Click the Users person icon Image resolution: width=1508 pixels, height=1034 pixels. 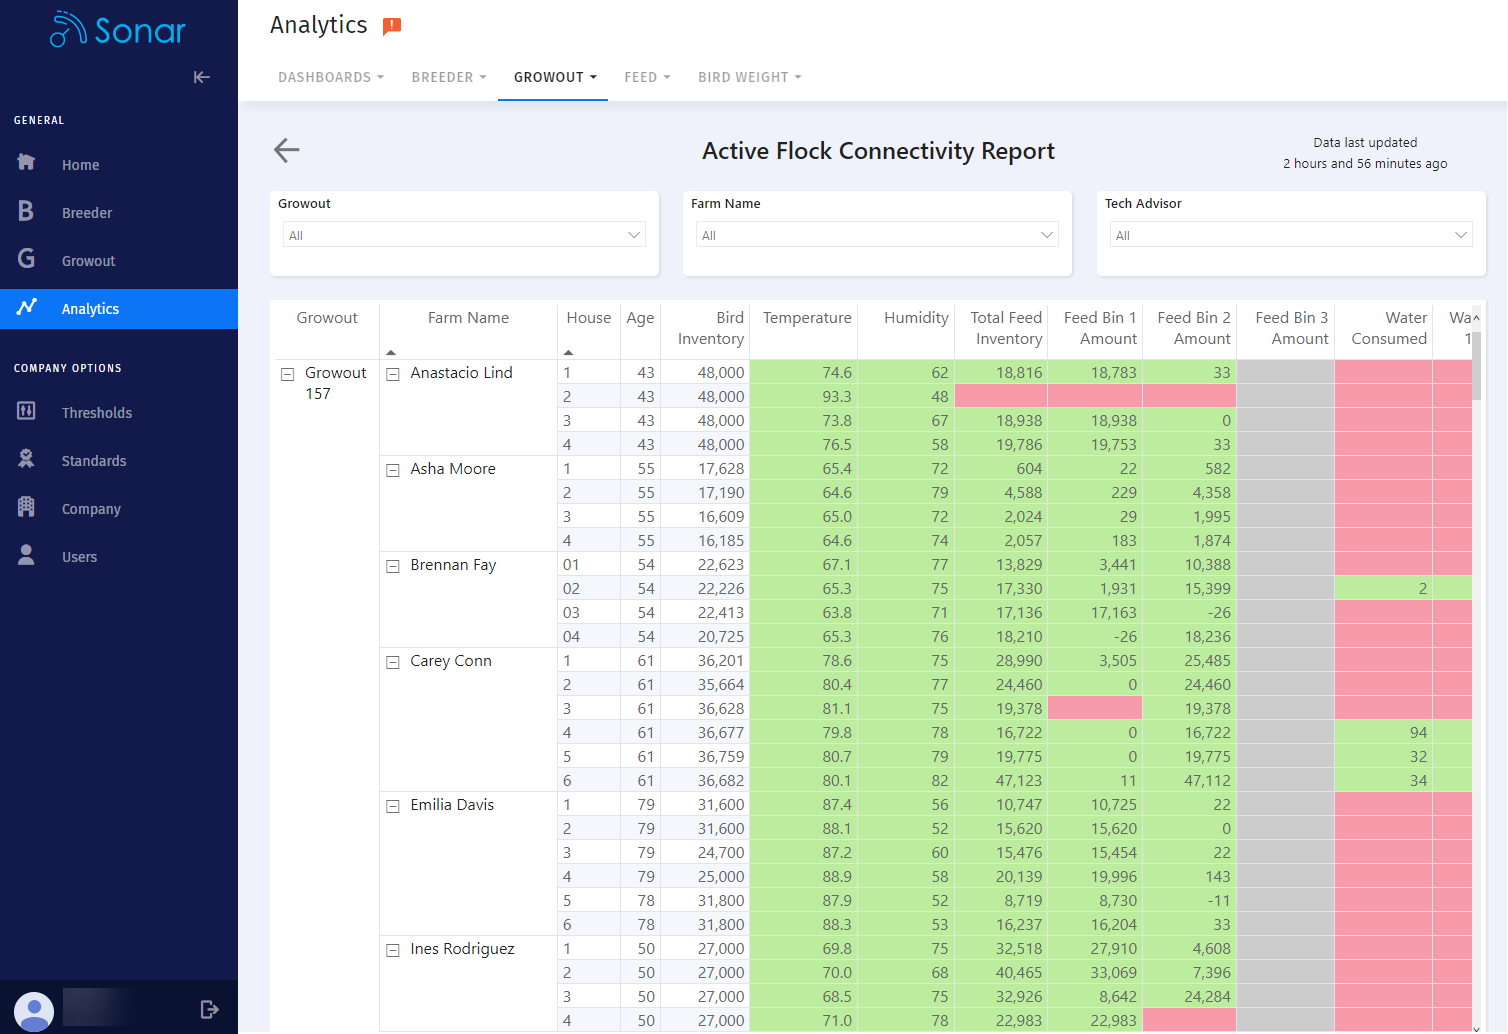[x=27, y=555]
